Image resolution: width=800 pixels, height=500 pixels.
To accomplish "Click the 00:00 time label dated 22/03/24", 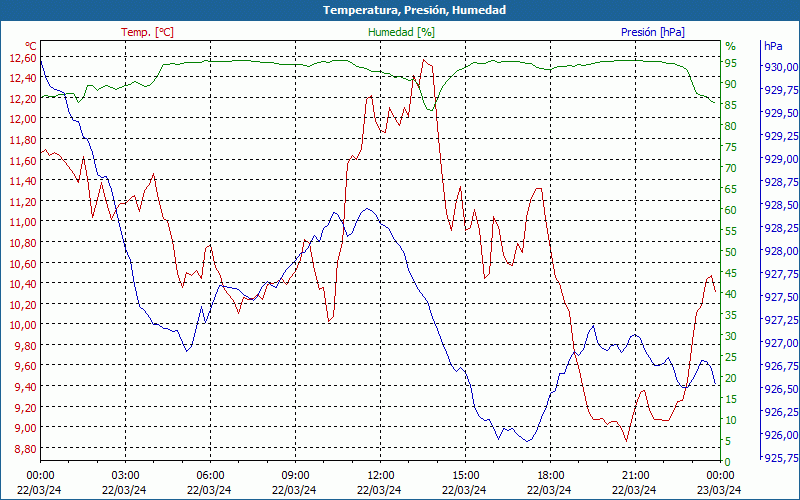I will pyautogui.click(x=40, y=476).
